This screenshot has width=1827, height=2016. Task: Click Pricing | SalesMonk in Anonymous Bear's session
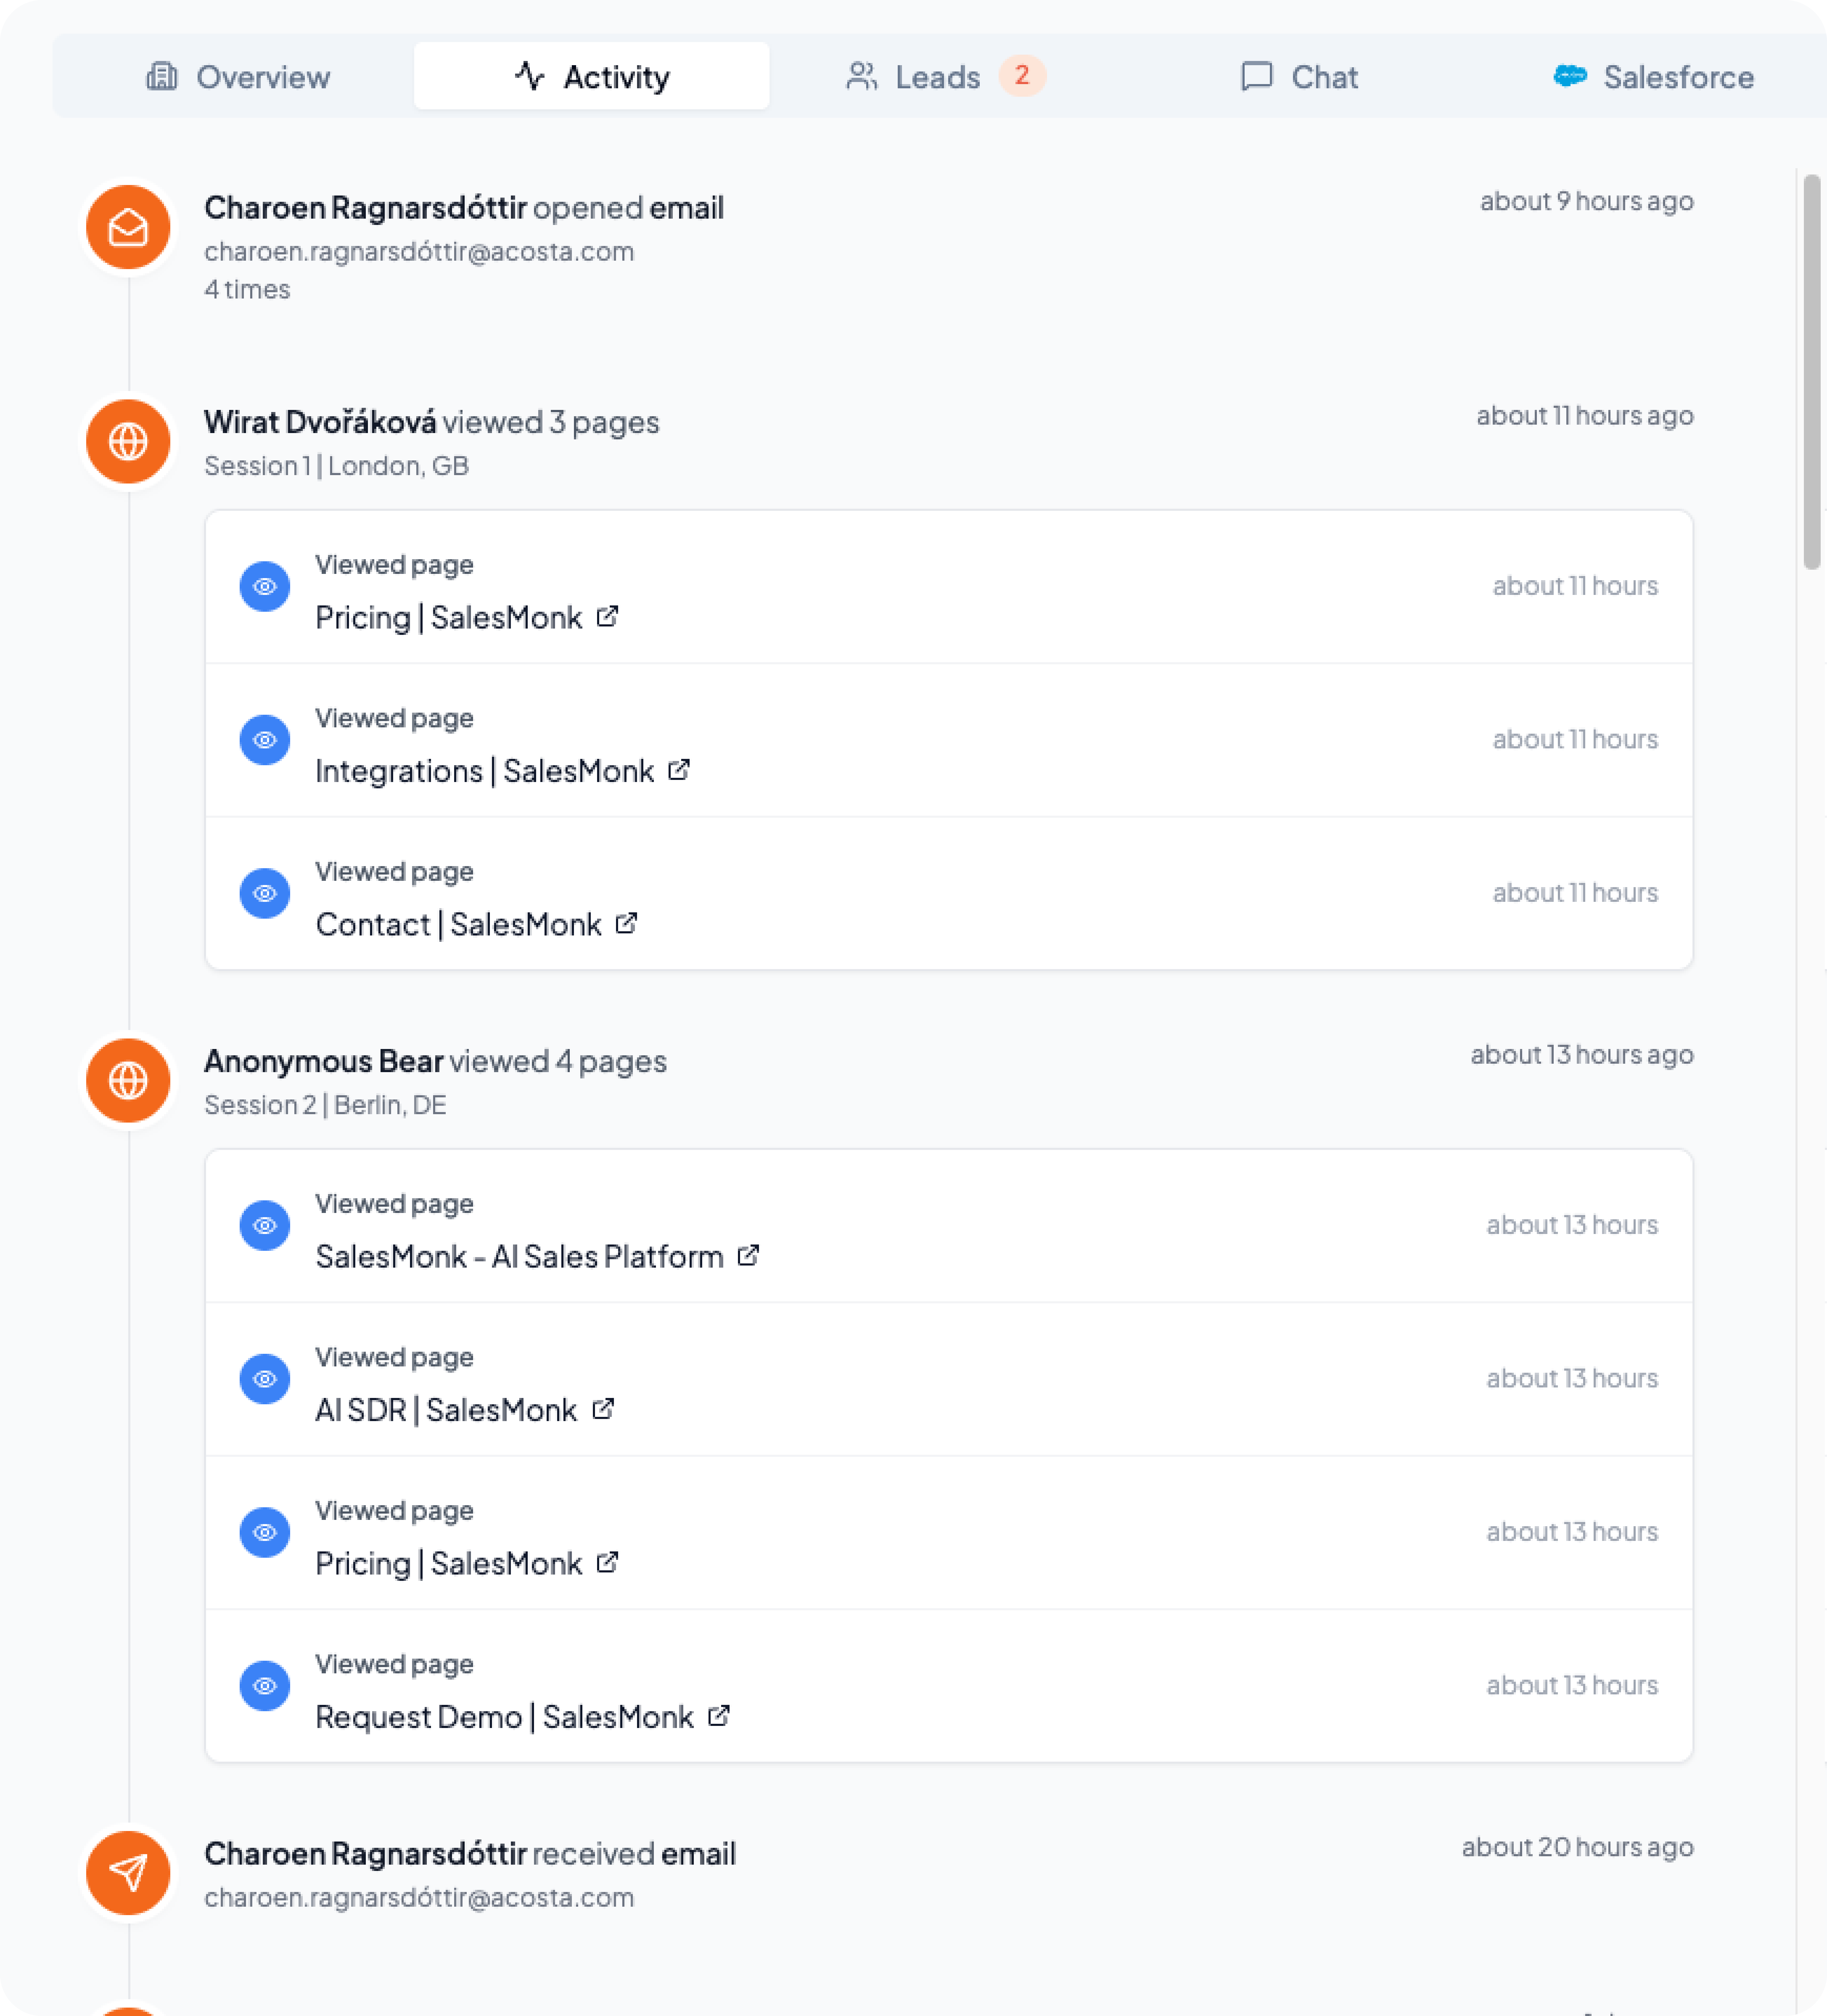point(449,1563)
